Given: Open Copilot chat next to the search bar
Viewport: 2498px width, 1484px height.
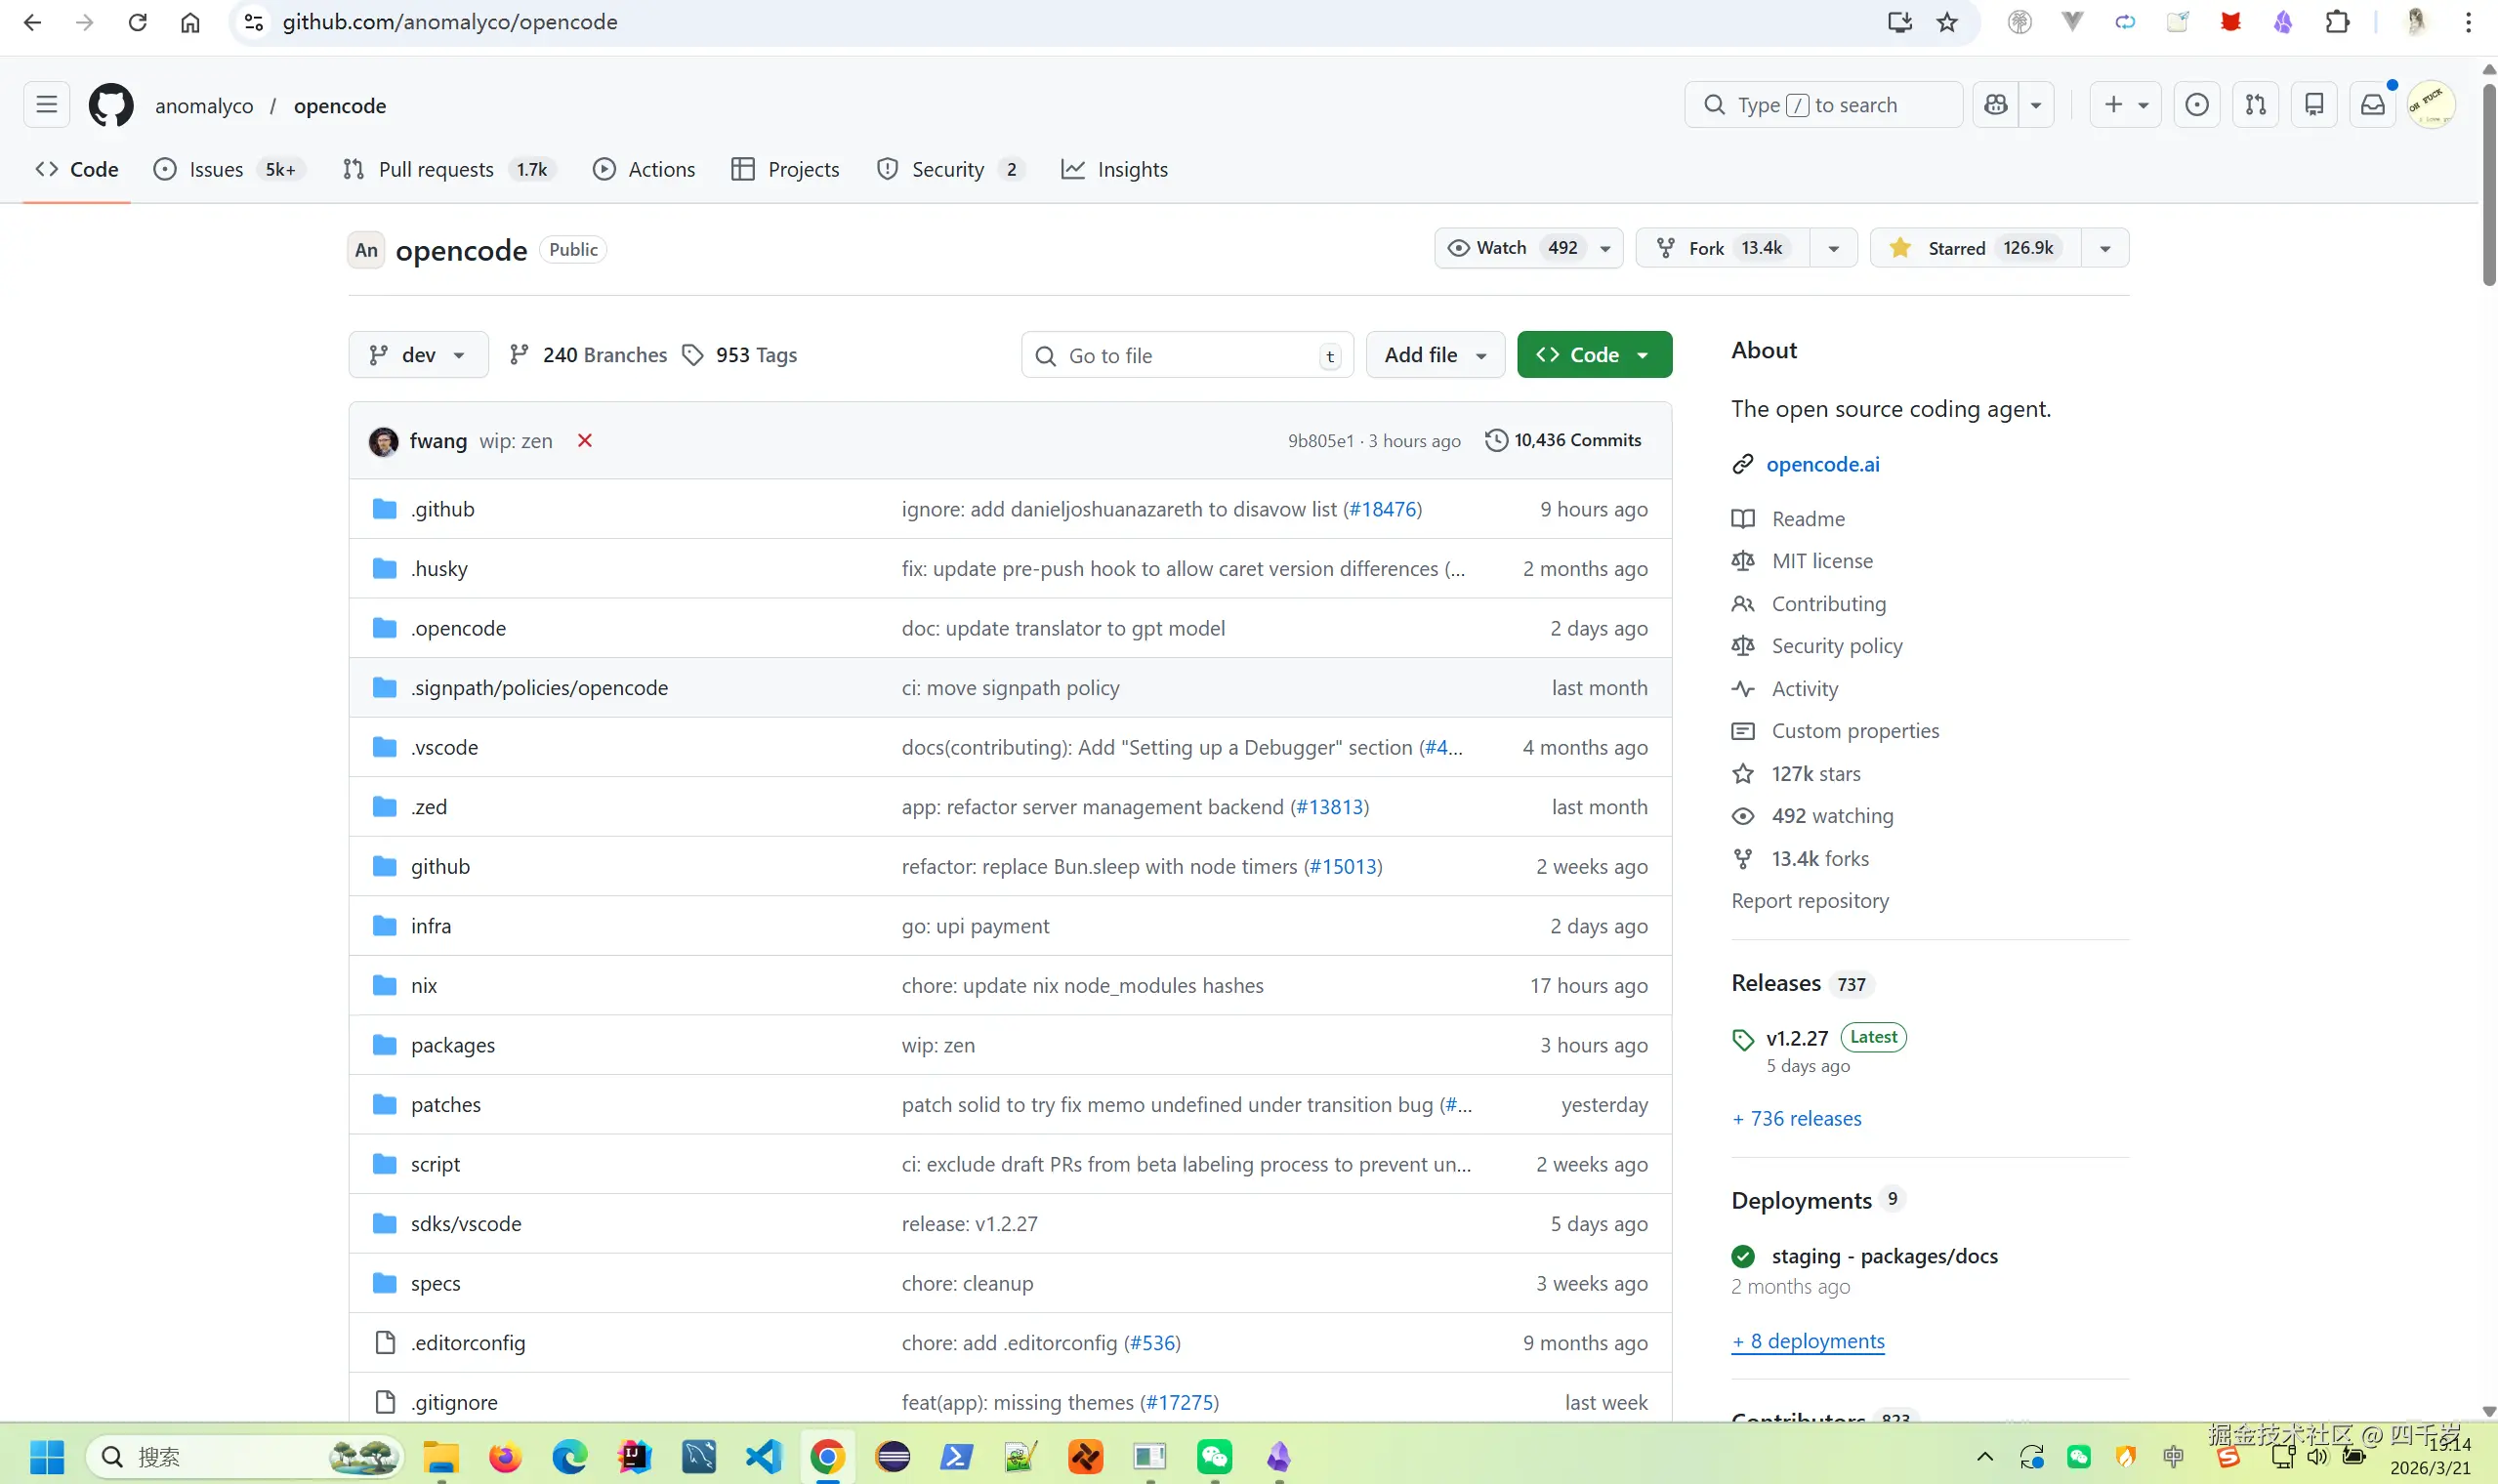Looking at the screenshot, I should pos(1994,104).
